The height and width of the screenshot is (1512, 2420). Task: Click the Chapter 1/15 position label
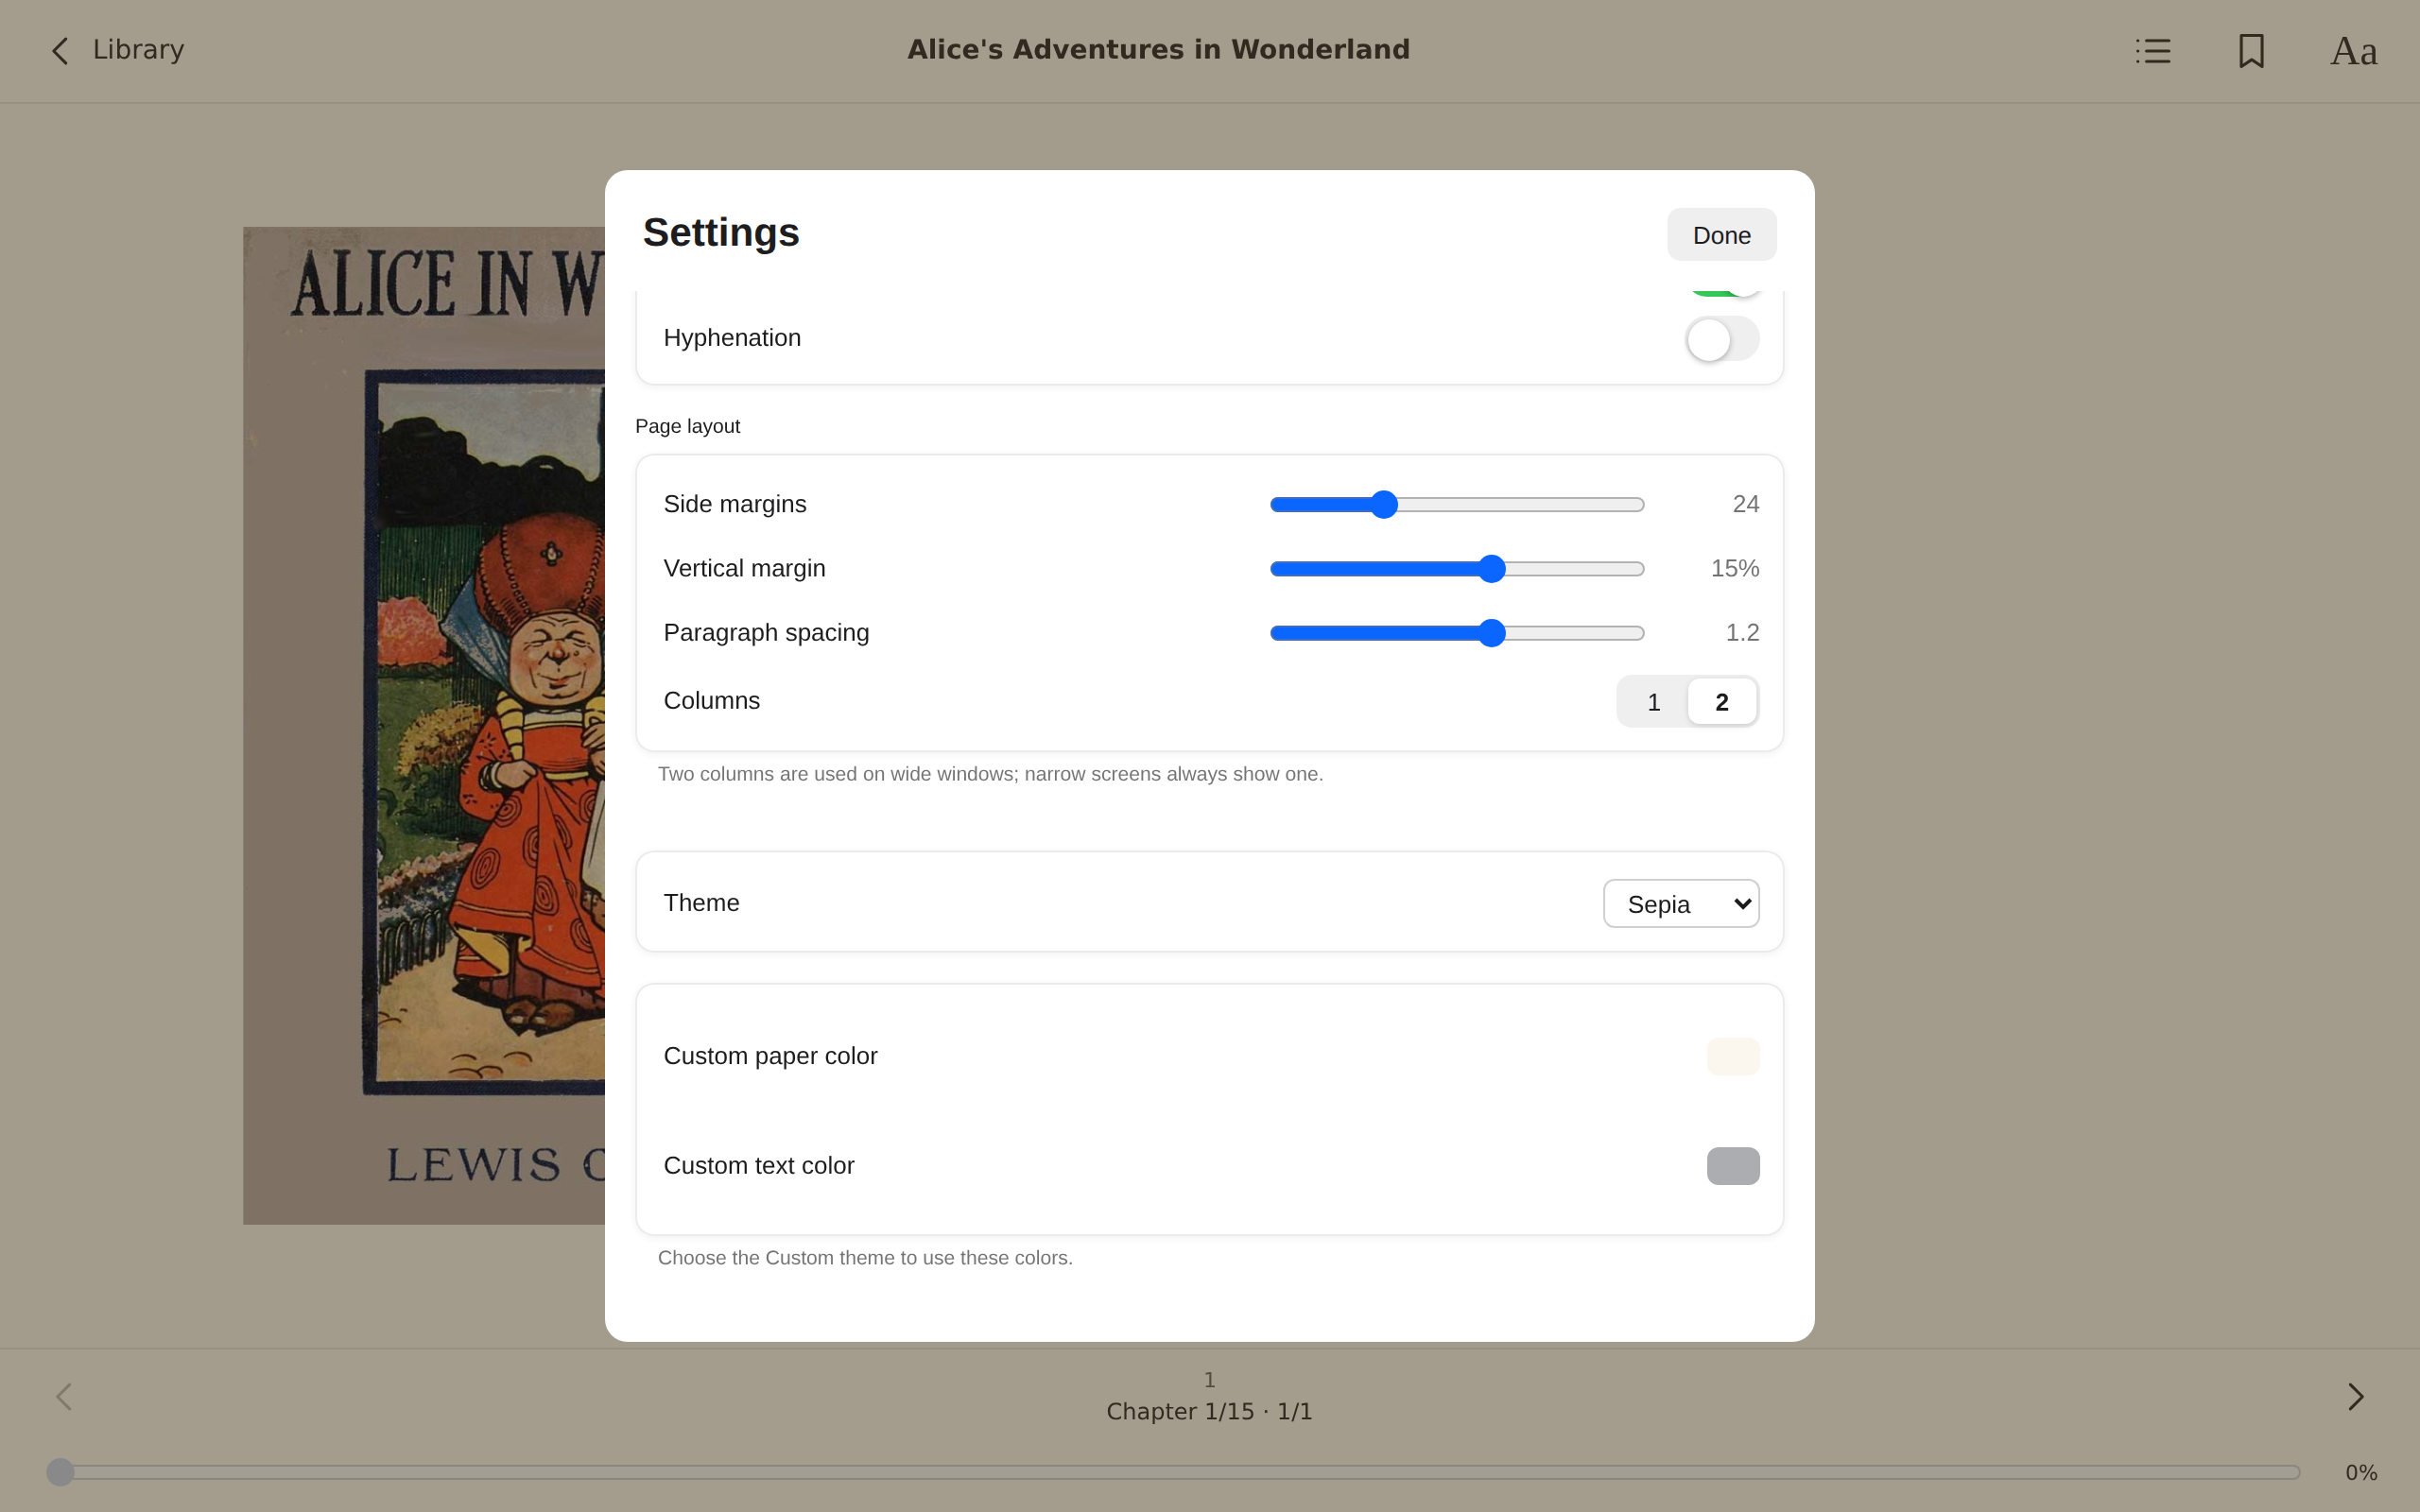(1209, 1411)
